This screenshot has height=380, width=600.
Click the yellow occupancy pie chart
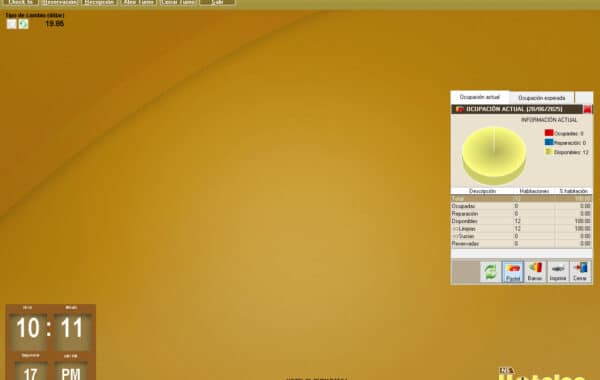point(494,155)
